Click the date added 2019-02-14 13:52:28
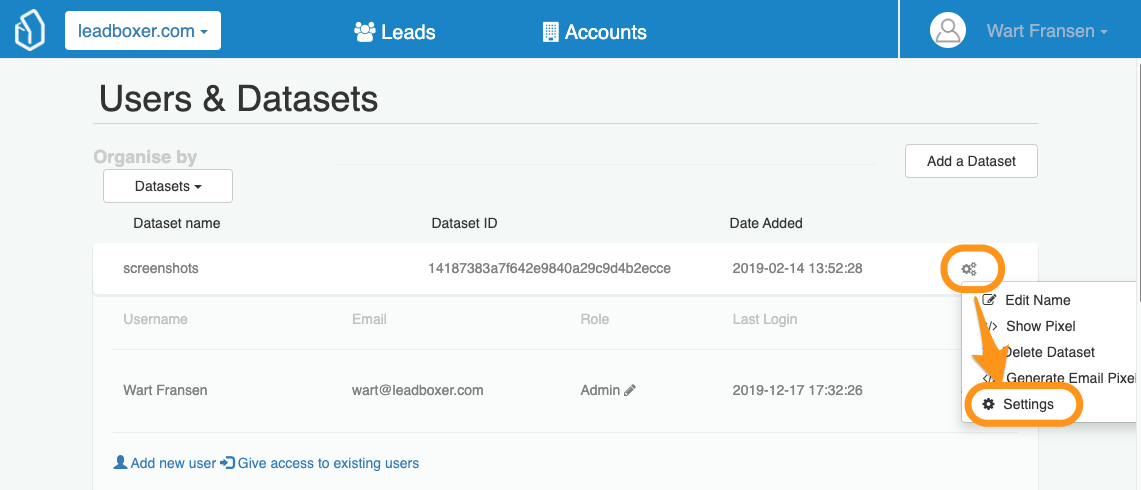1141x490 pixels. (x=798, y=269)
